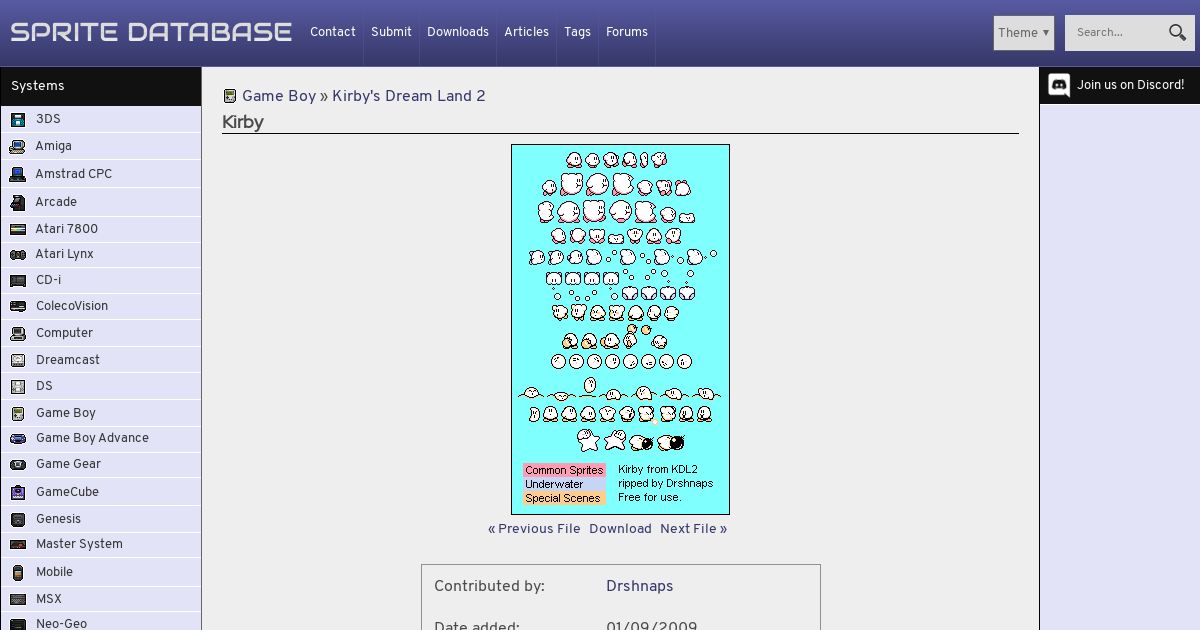Image resolution: width=1200 pixels, height=630 pixels.
Task: Click the MSX system icon
Action: [18, 599]
